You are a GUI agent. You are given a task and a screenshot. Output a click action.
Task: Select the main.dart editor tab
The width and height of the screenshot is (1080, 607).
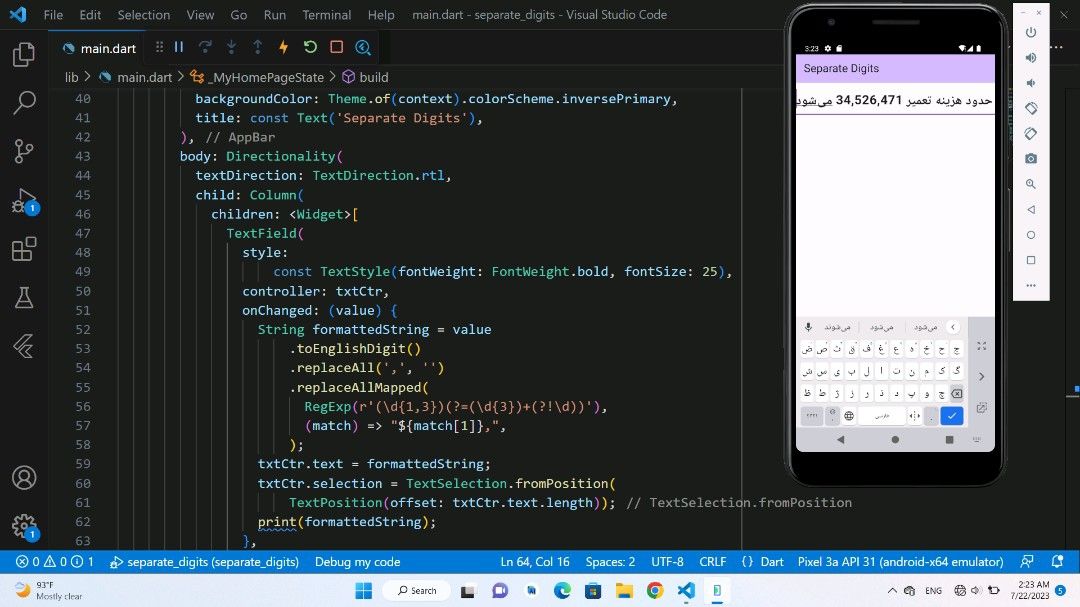99,48
